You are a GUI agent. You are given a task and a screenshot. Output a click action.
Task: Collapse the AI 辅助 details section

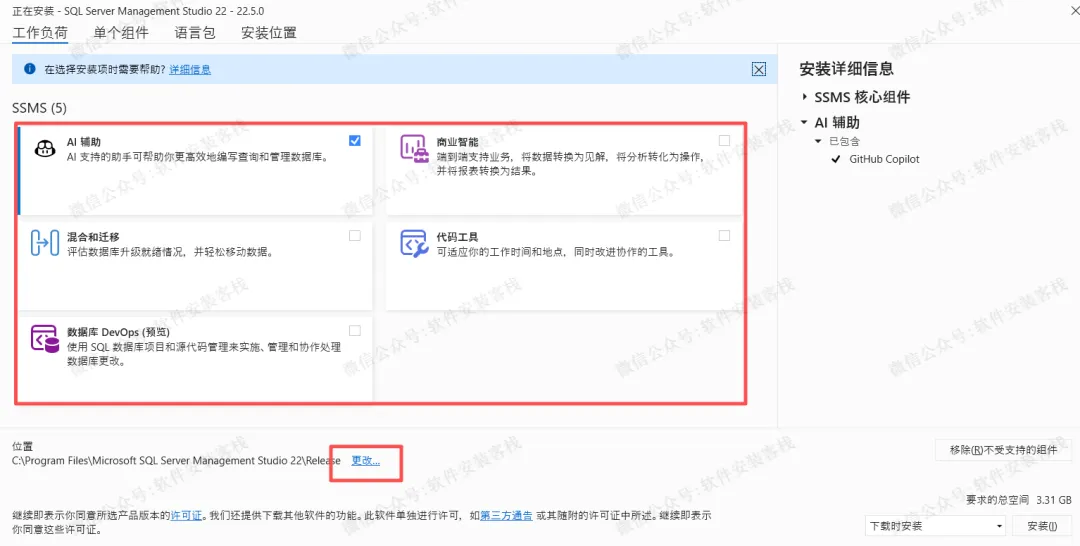804,123
